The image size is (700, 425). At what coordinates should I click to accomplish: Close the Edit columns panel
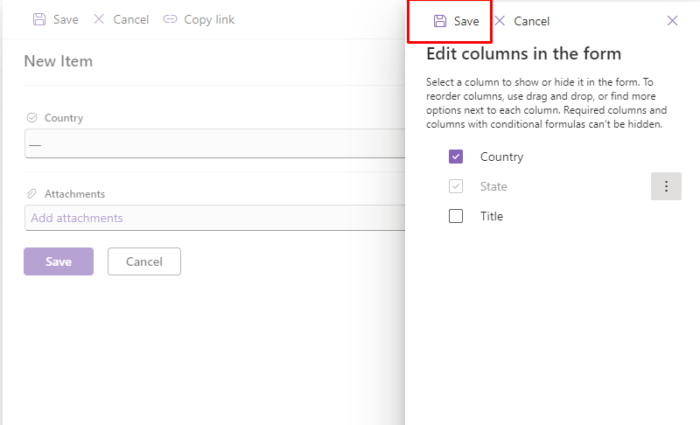(x=672, y=21)
